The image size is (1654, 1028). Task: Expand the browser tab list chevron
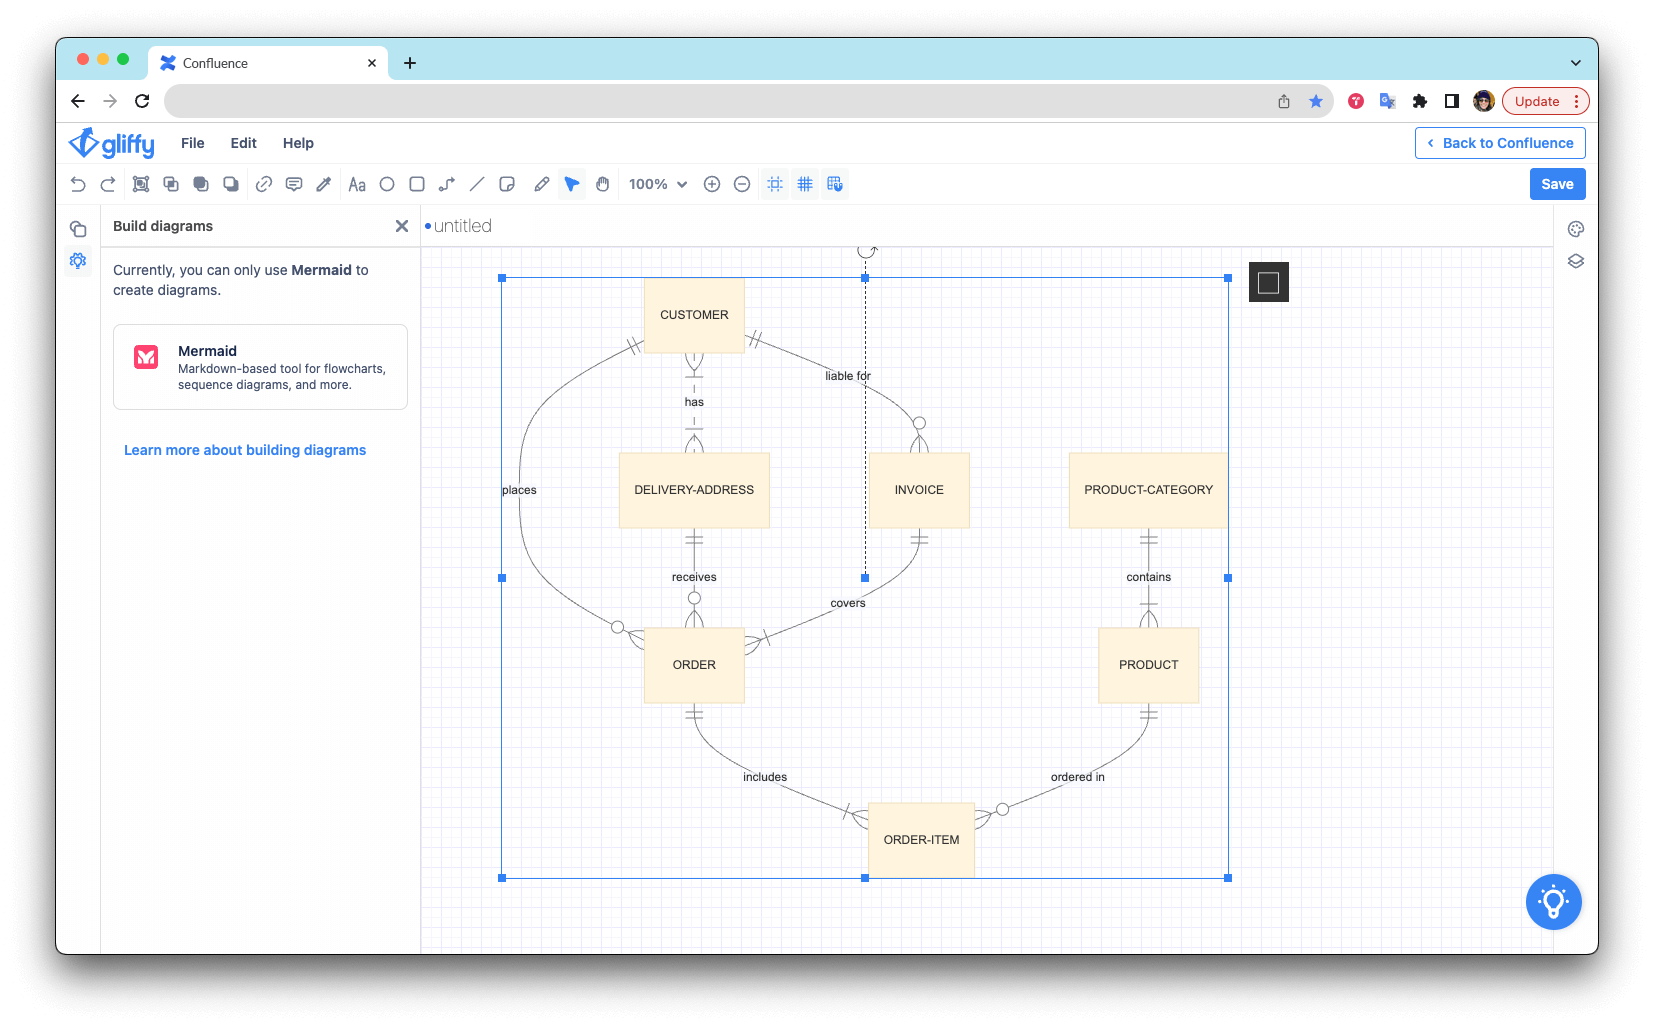click(x=1576, y=63)
